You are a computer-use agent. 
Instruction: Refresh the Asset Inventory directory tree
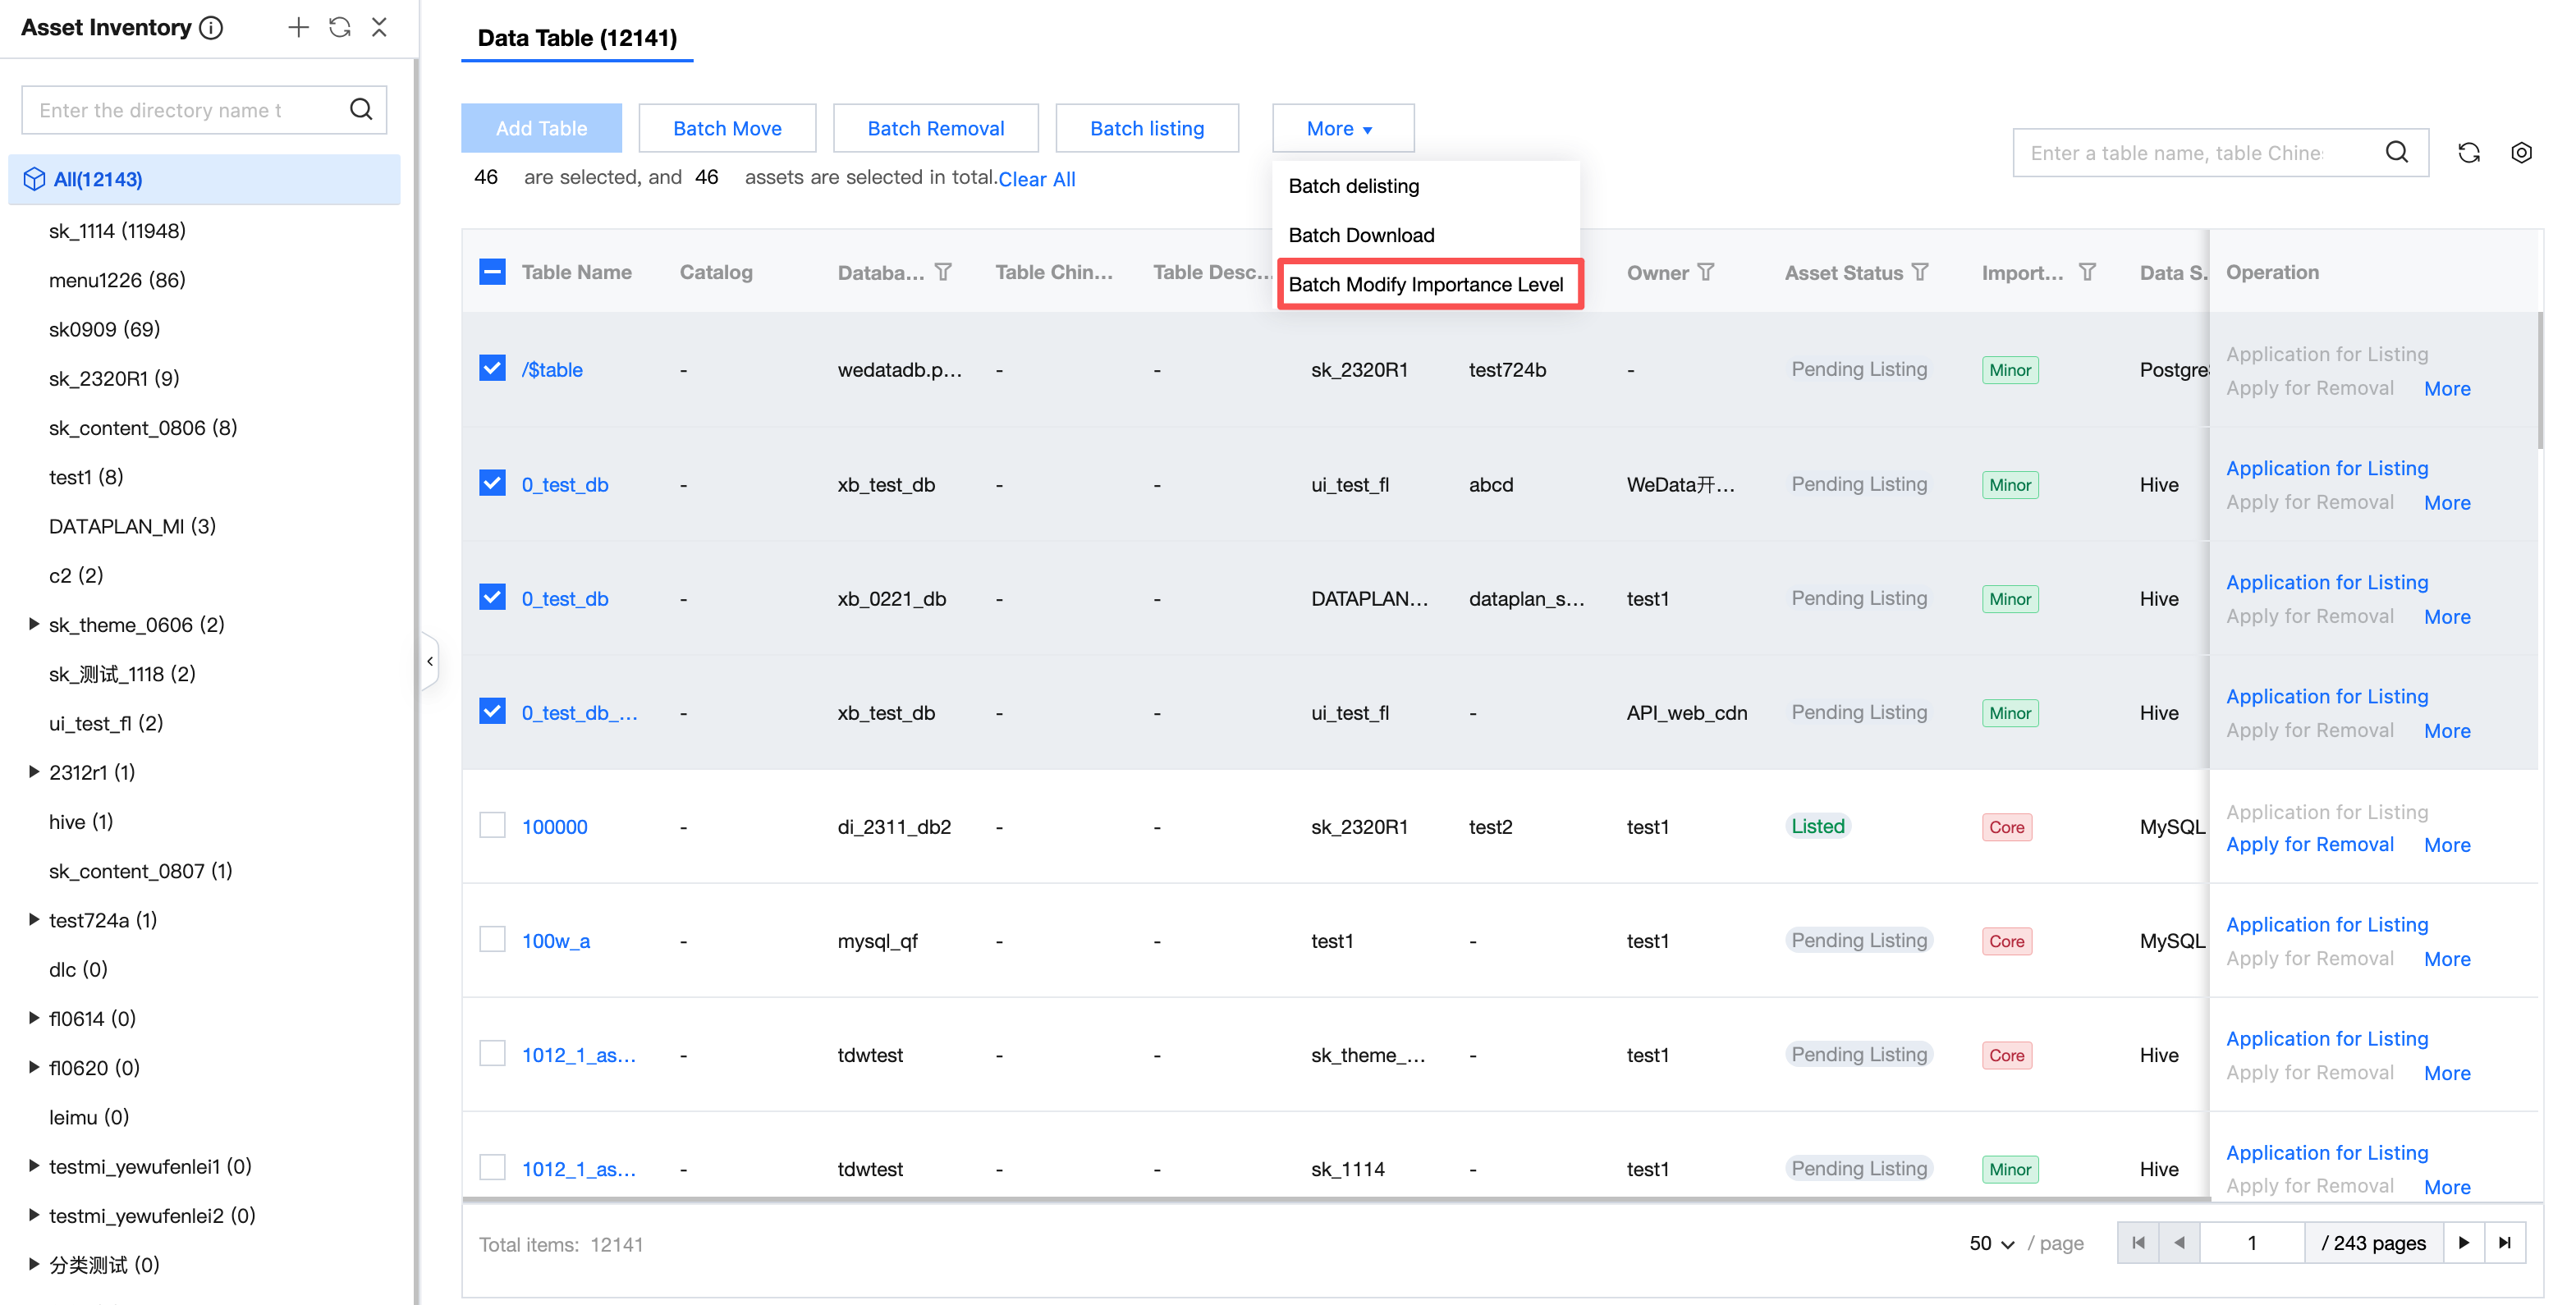pos(340,27)
